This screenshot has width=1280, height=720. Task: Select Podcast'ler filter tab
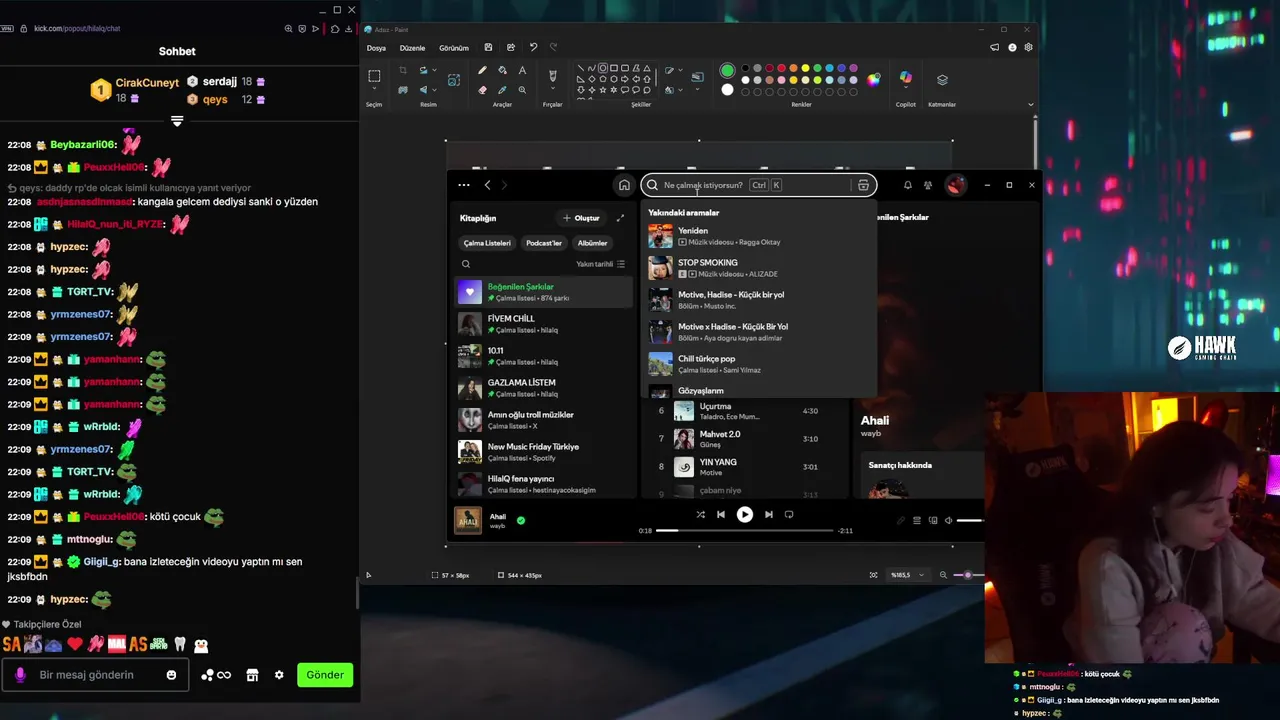click(544, 243)
